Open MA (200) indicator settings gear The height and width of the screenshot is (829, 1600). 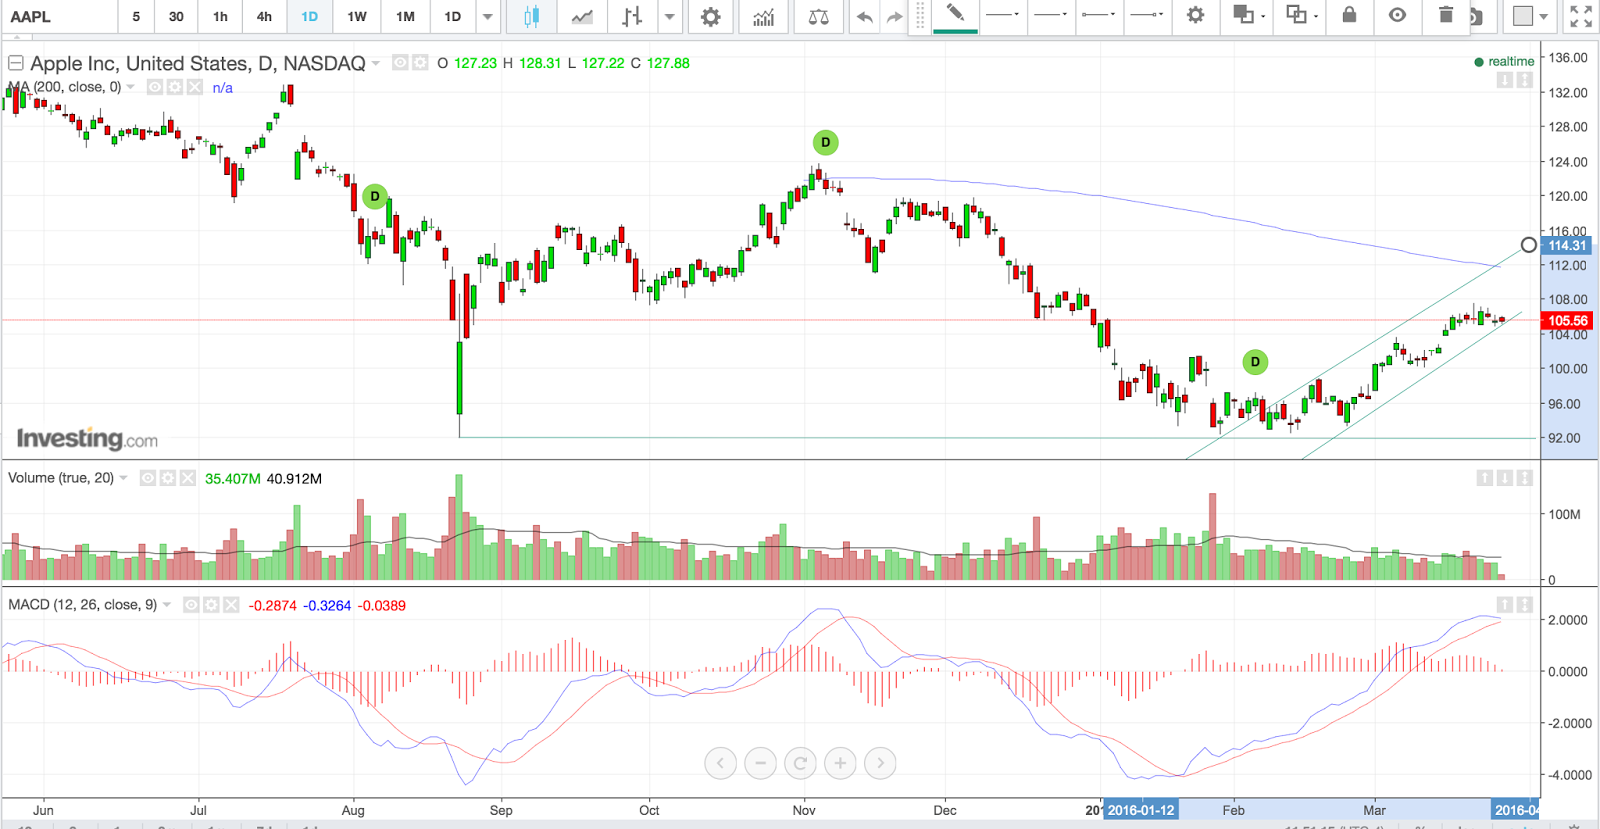click(175, 87)
